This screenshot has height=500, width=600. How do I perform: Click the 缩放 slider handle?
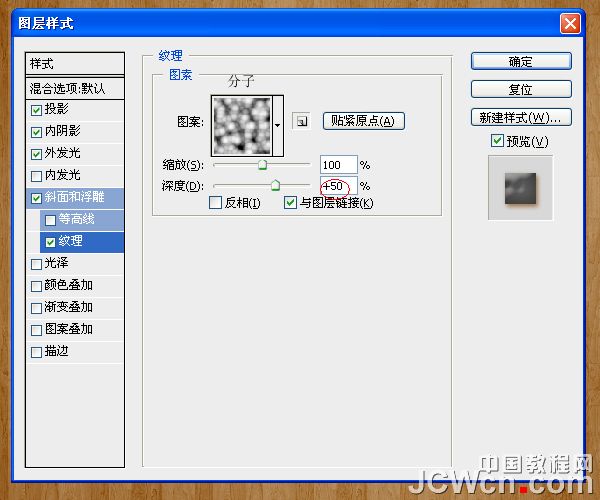pos(263,165)
